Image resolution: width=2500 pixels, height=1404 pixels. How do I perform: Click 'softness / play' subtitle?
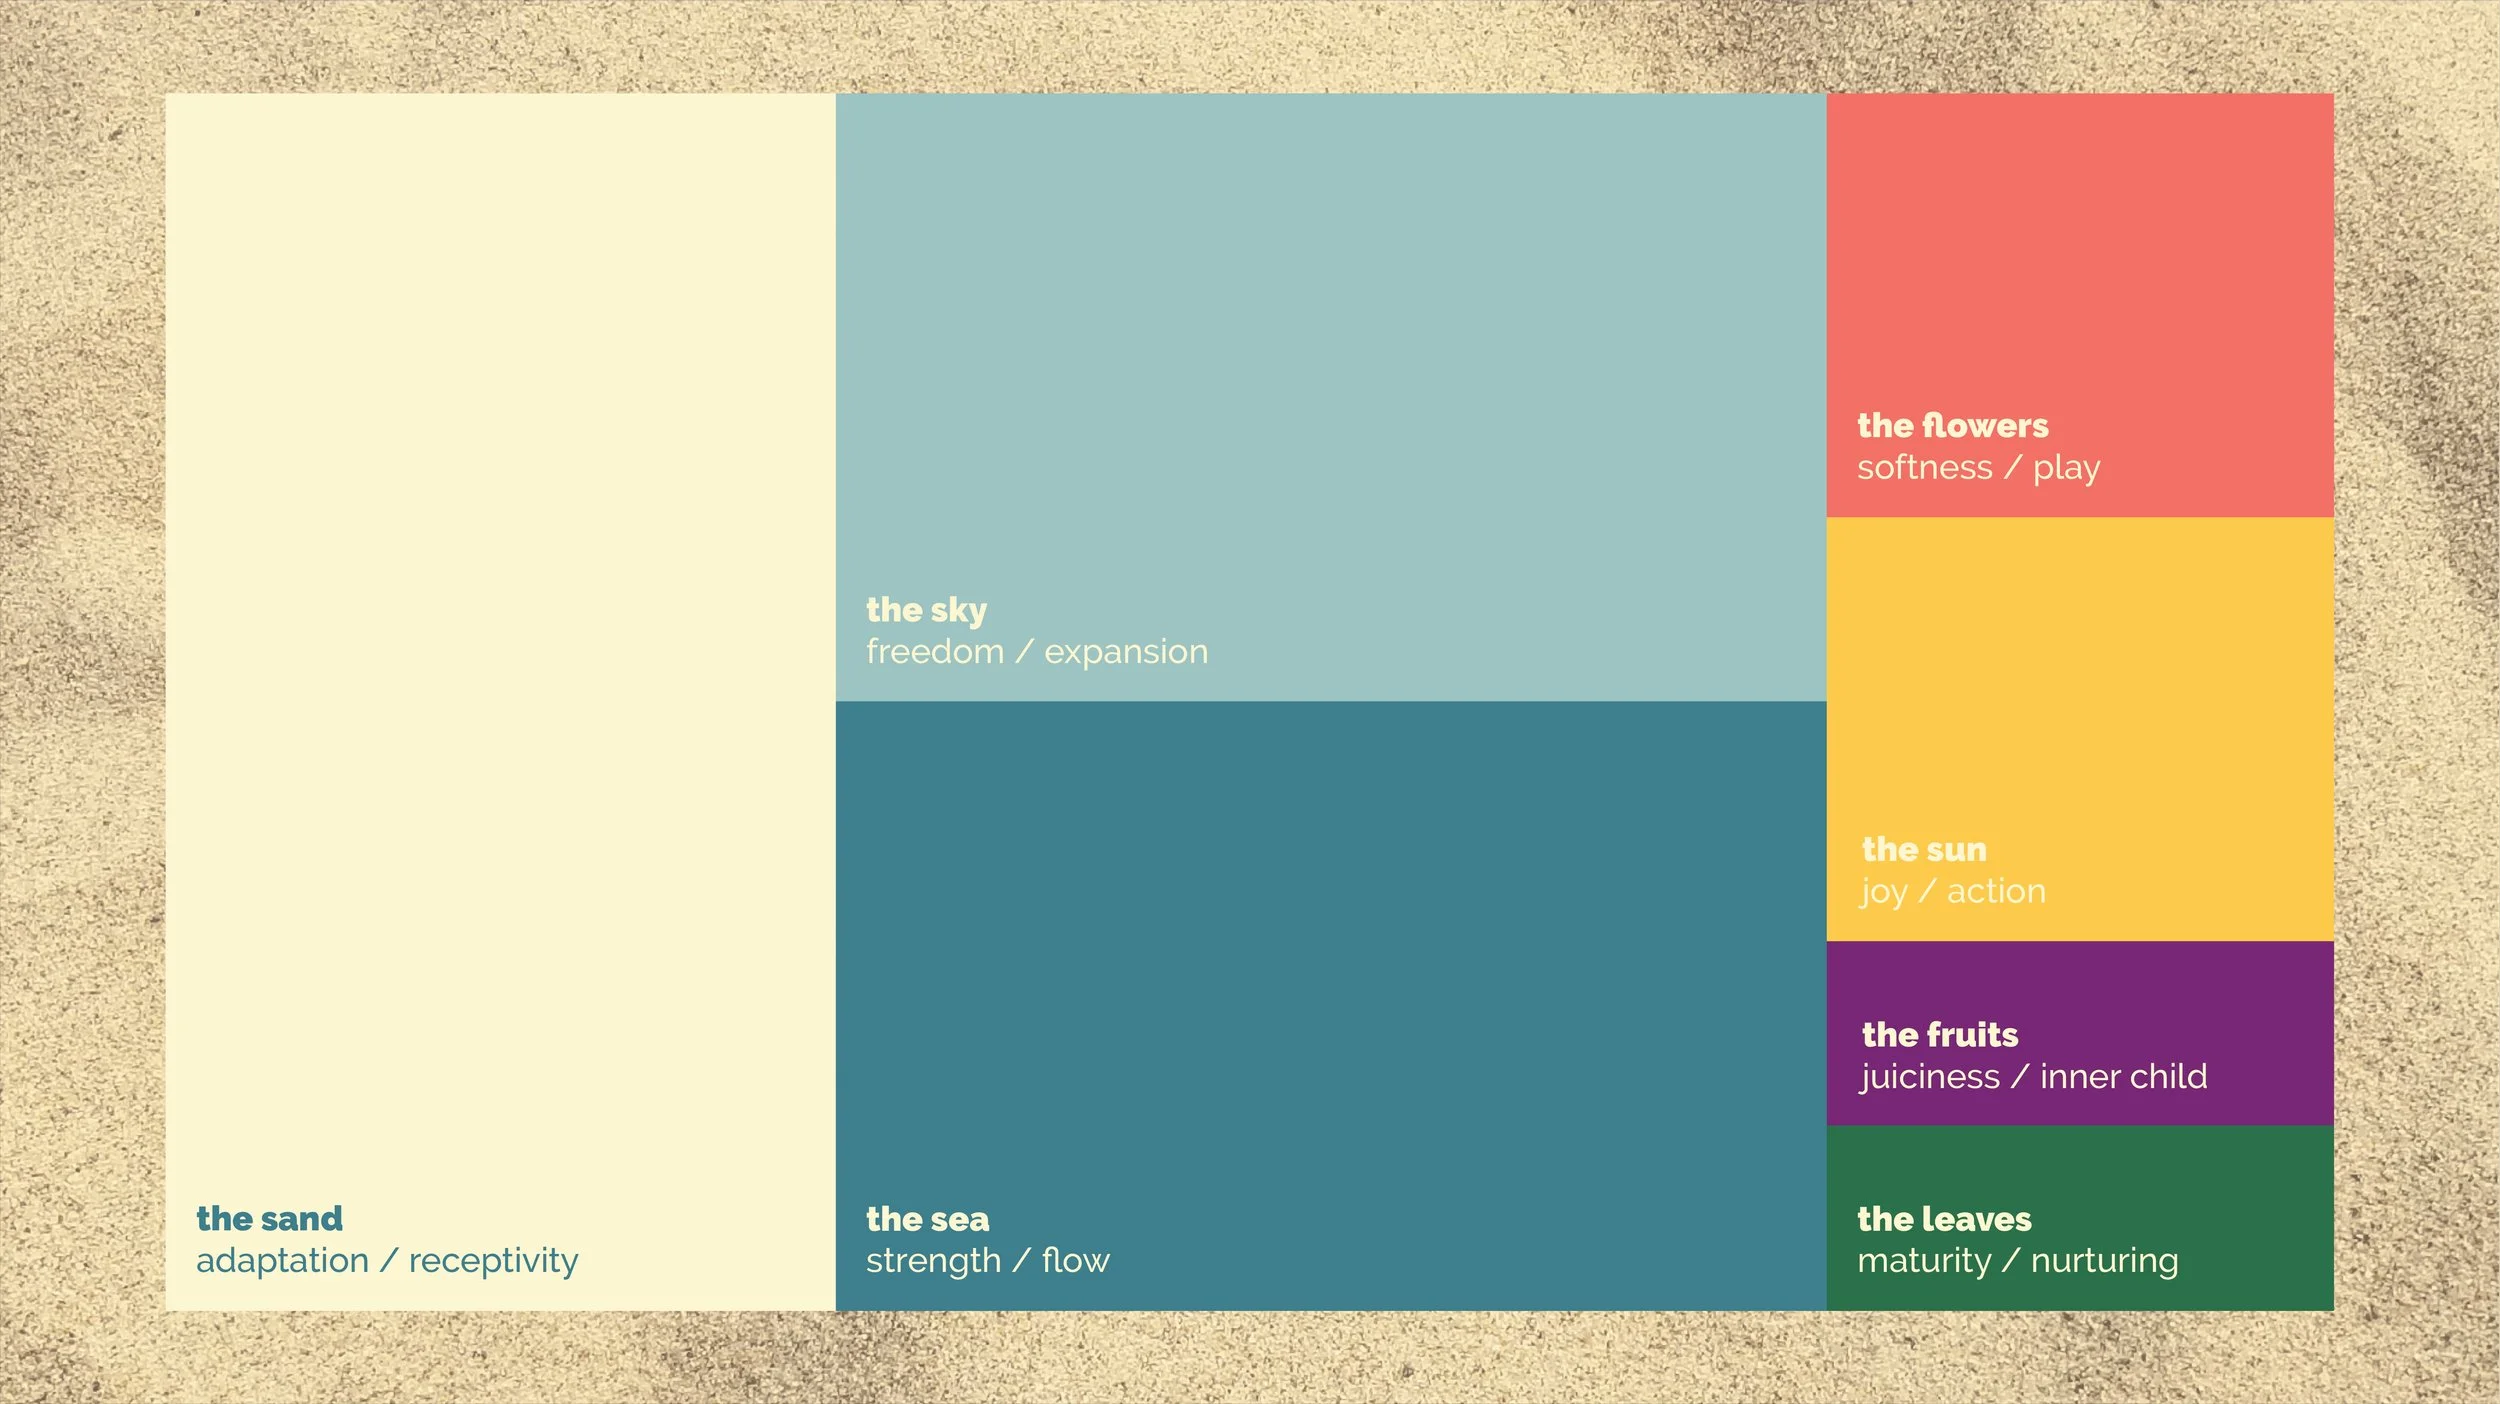pyautogui.click(x=1978, y=467)
